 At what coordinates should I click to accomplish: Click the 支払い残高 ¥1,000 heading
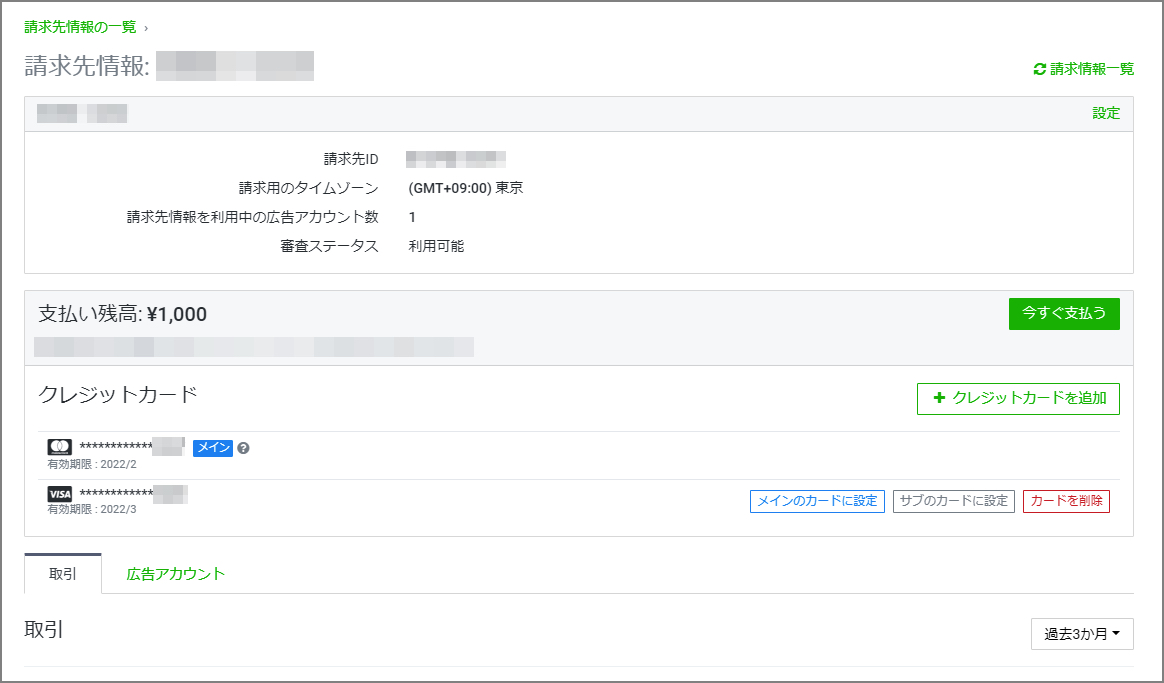[122, 314]
